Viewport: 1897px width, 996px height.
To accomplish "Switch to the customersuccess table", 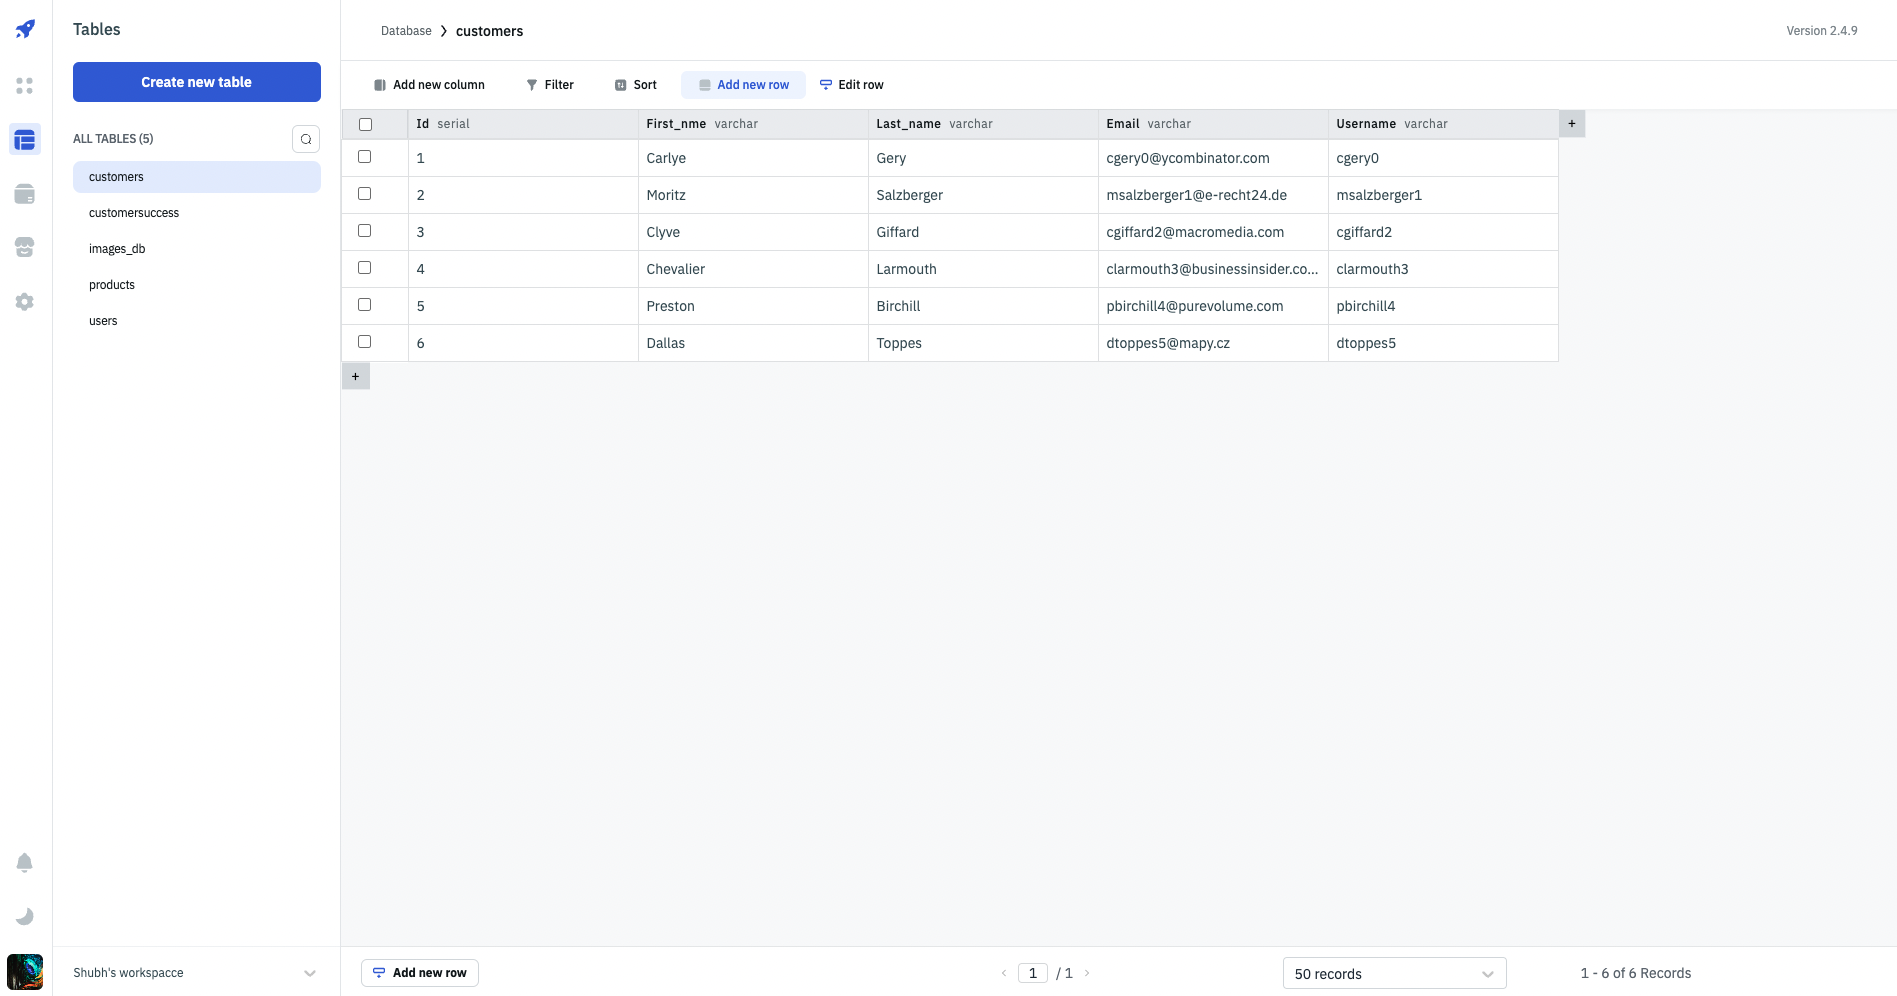I will 134,213.
